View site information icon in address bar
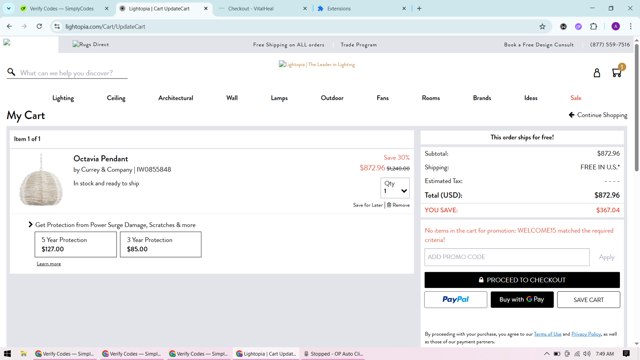Screen dimensions: 640x360 click(57, 27)
